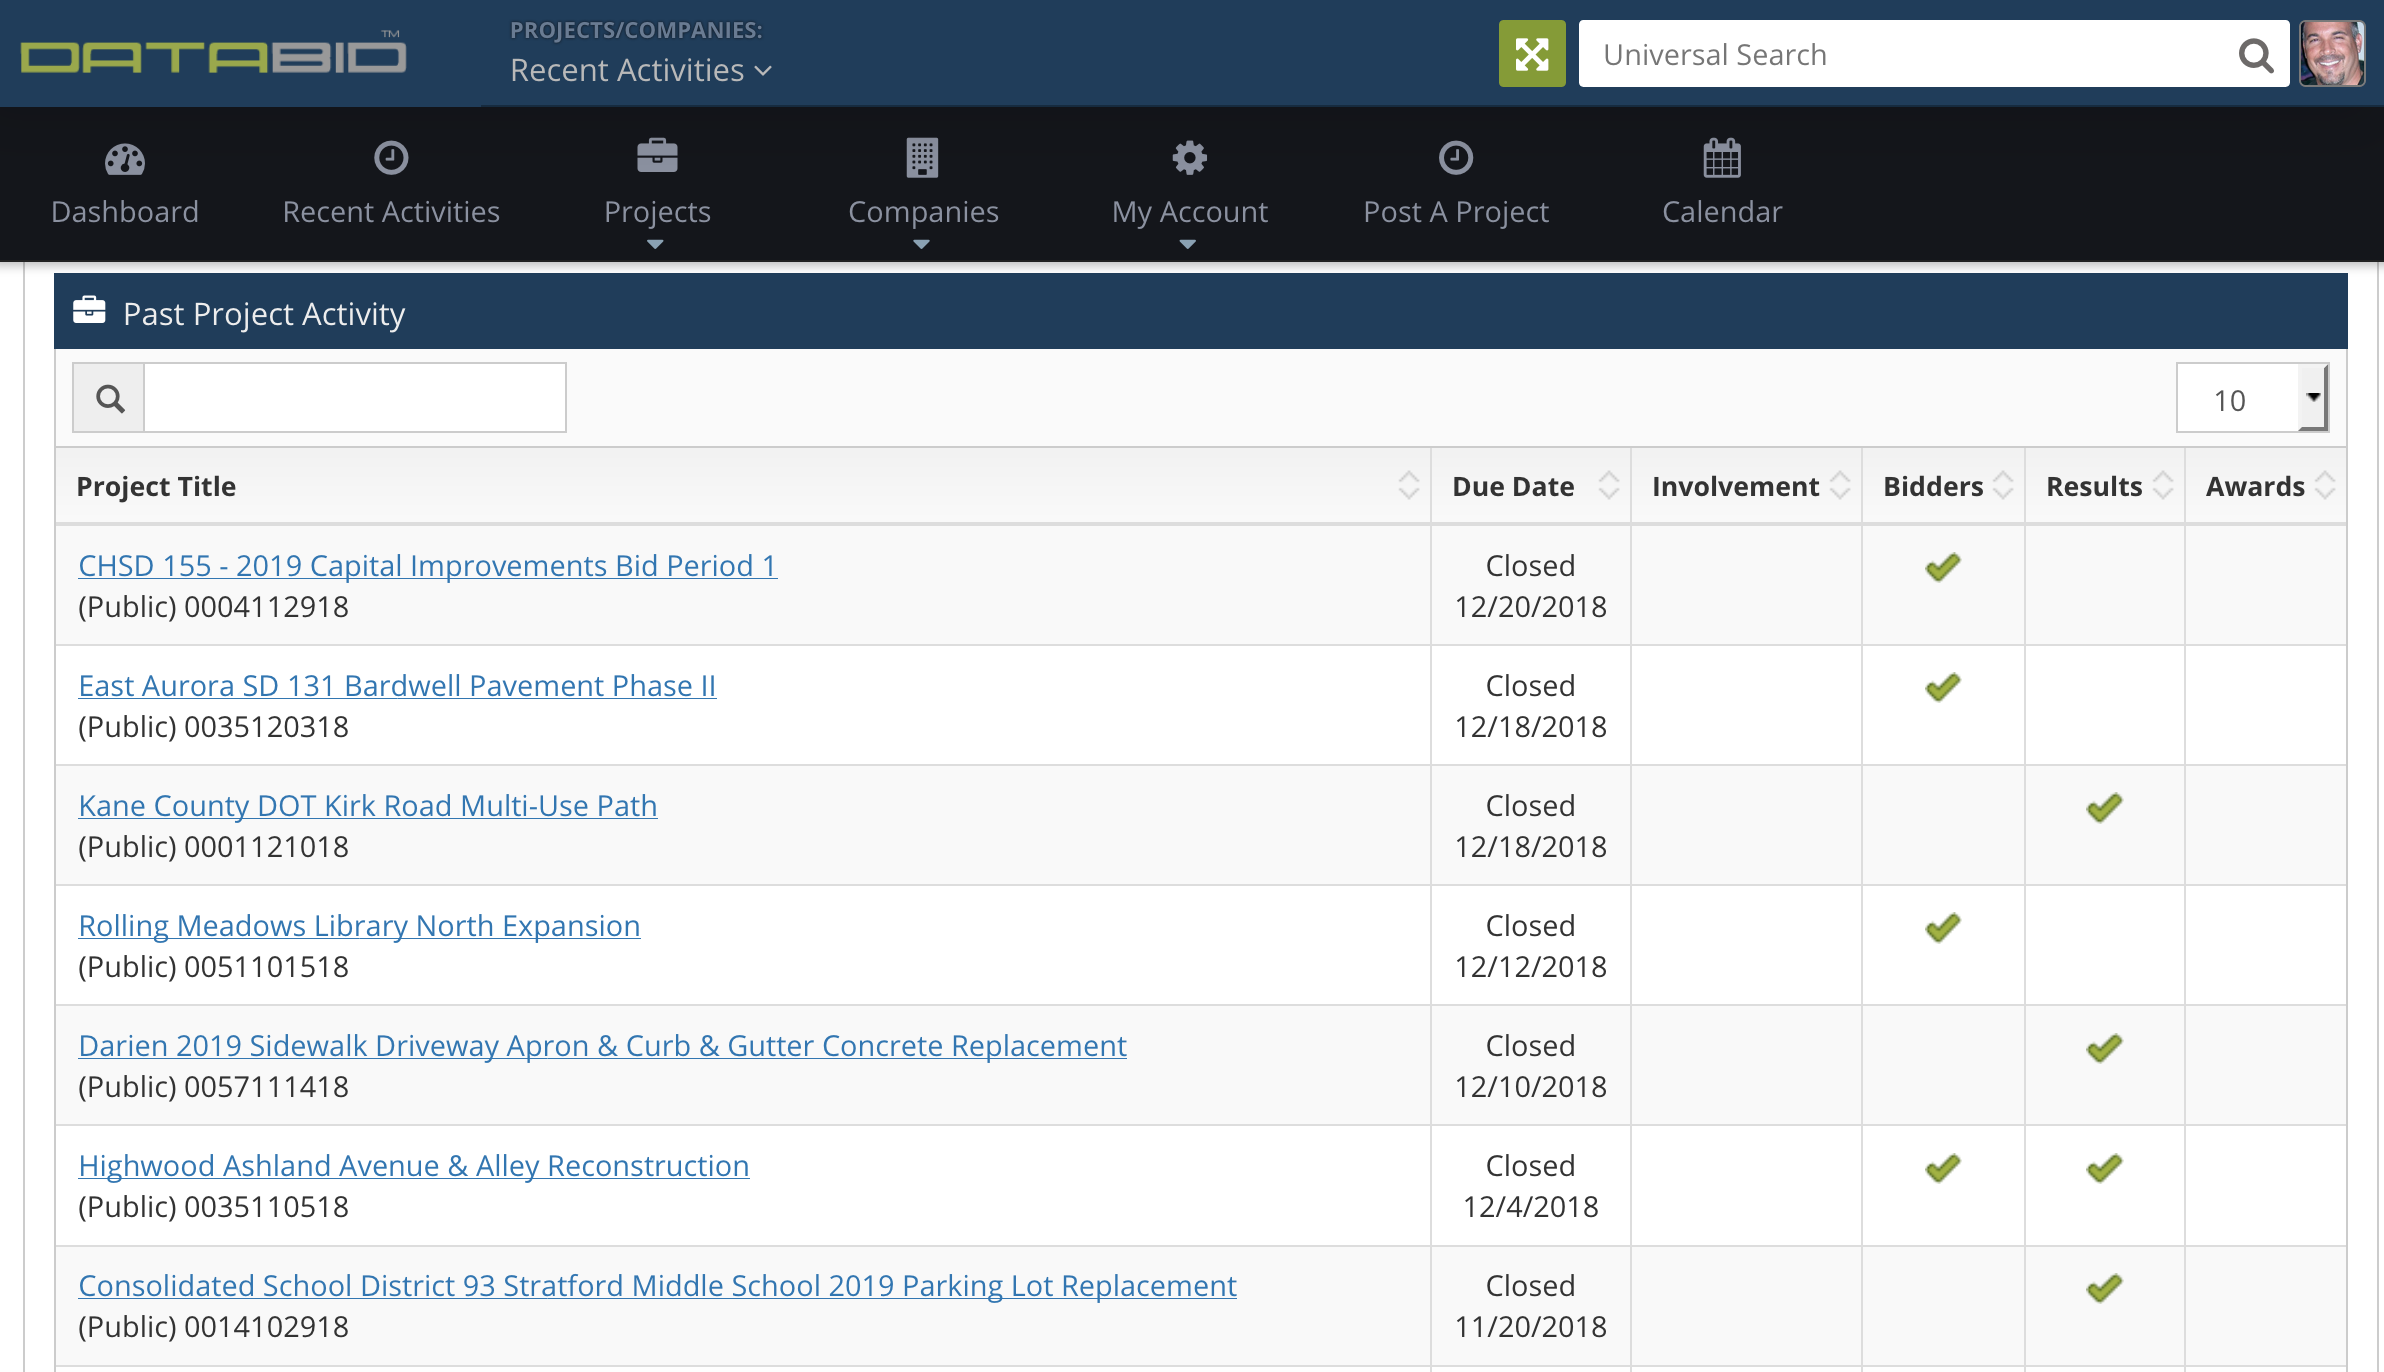Click Results checkmark for Kane County row

coord(2104,807)
